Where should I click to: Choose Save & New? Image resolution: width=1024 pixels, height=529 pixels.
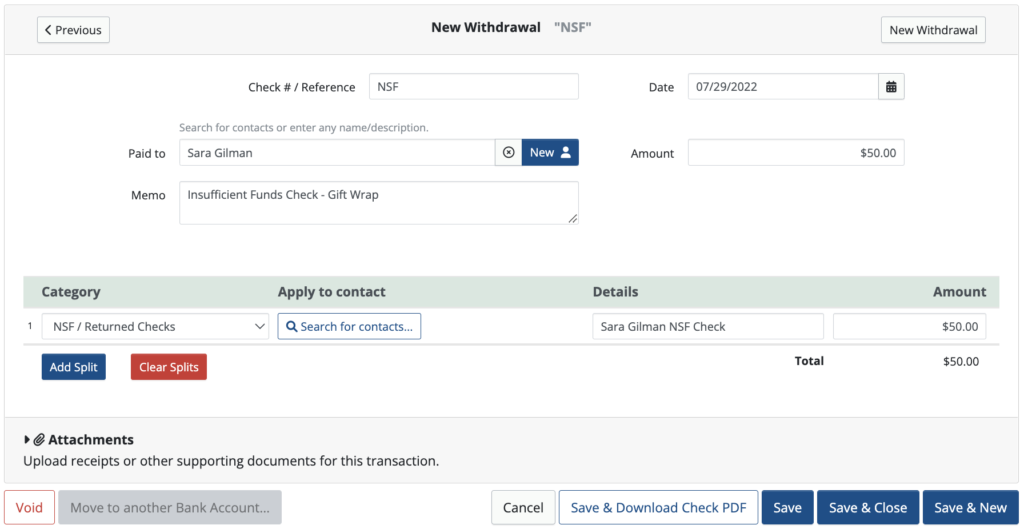pyautogui.click(x=970, y=507)
